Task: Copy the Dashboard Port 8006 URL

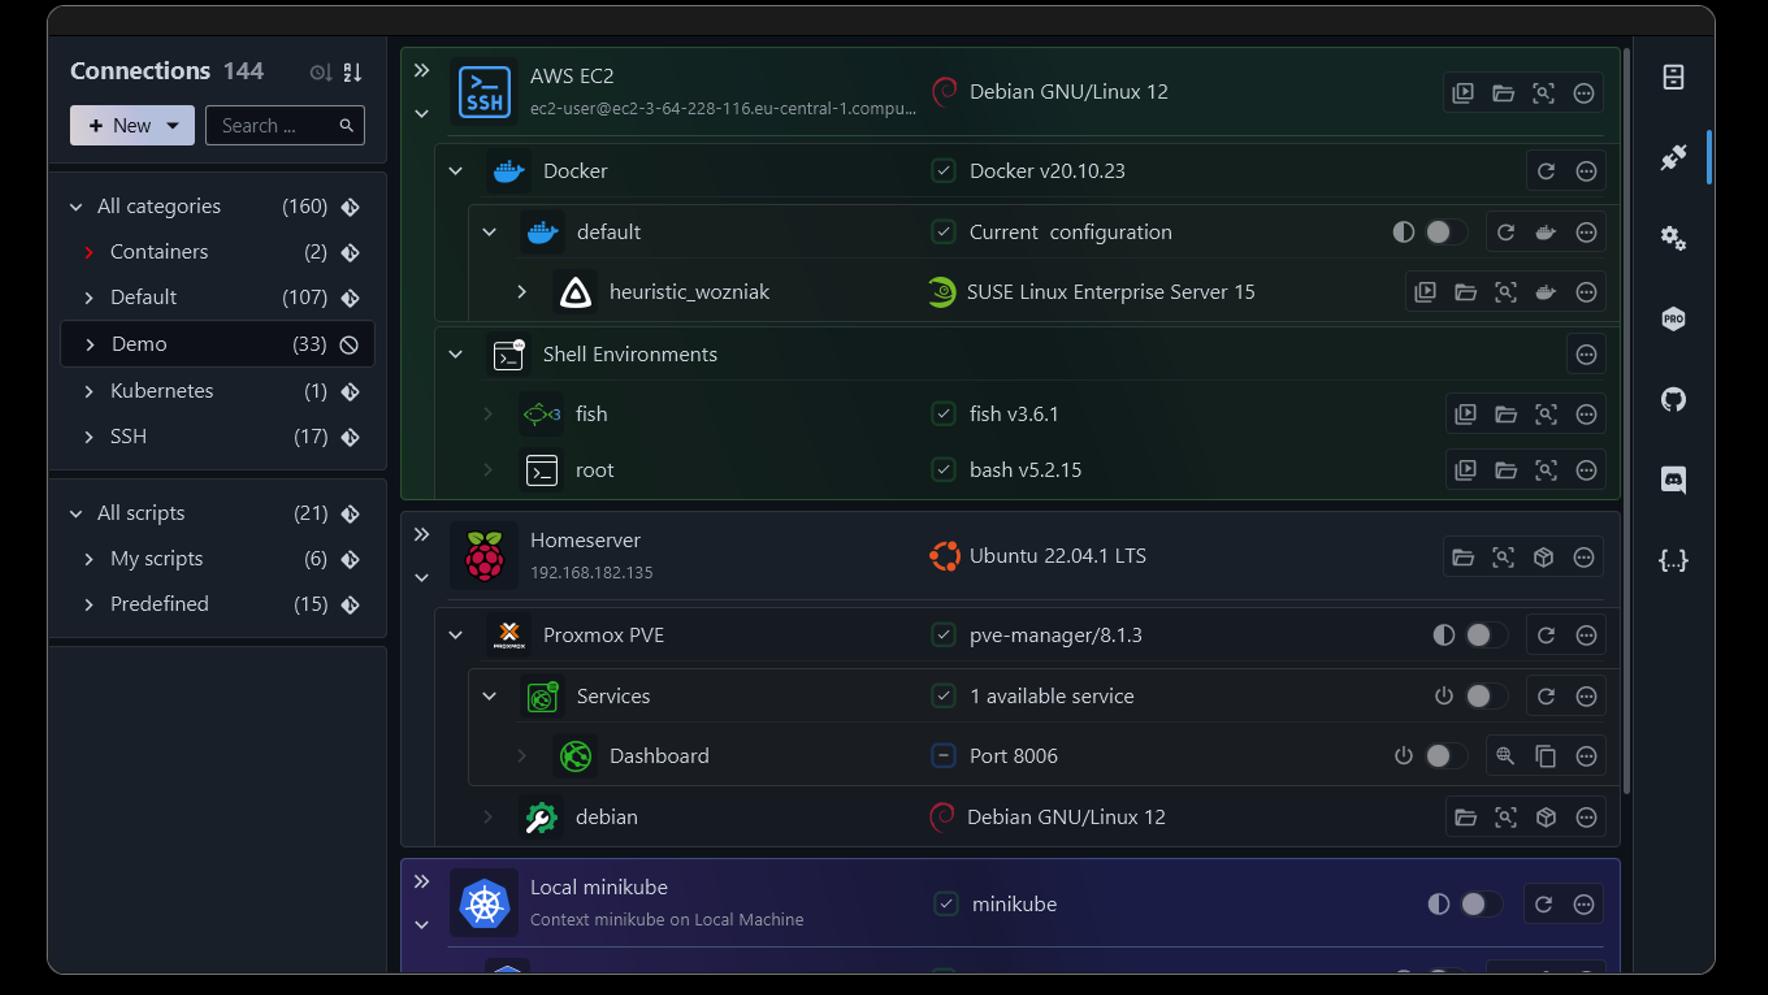Action: [1546, 756]
